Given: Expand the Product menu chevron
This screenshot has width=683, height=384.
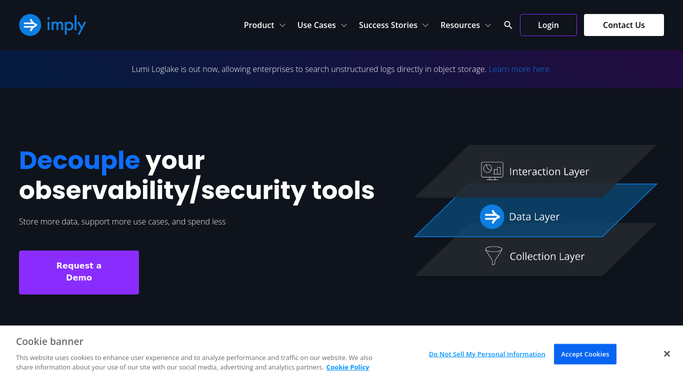Looking at the screenshot, I should 282,25.
